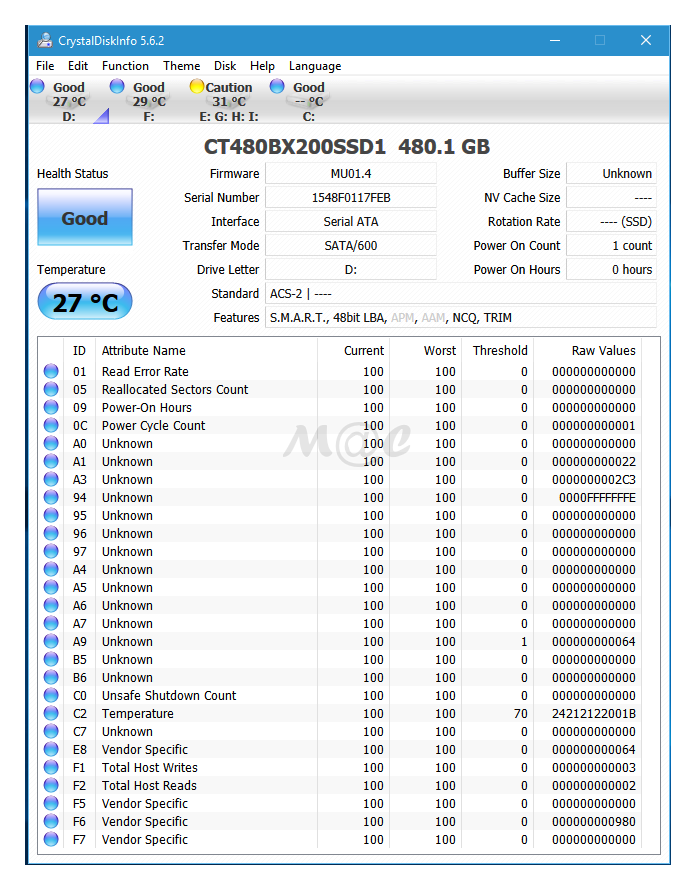696x890 pixels.
Task: Click status orb for Temperature row C2
Action: pos(51,713)
